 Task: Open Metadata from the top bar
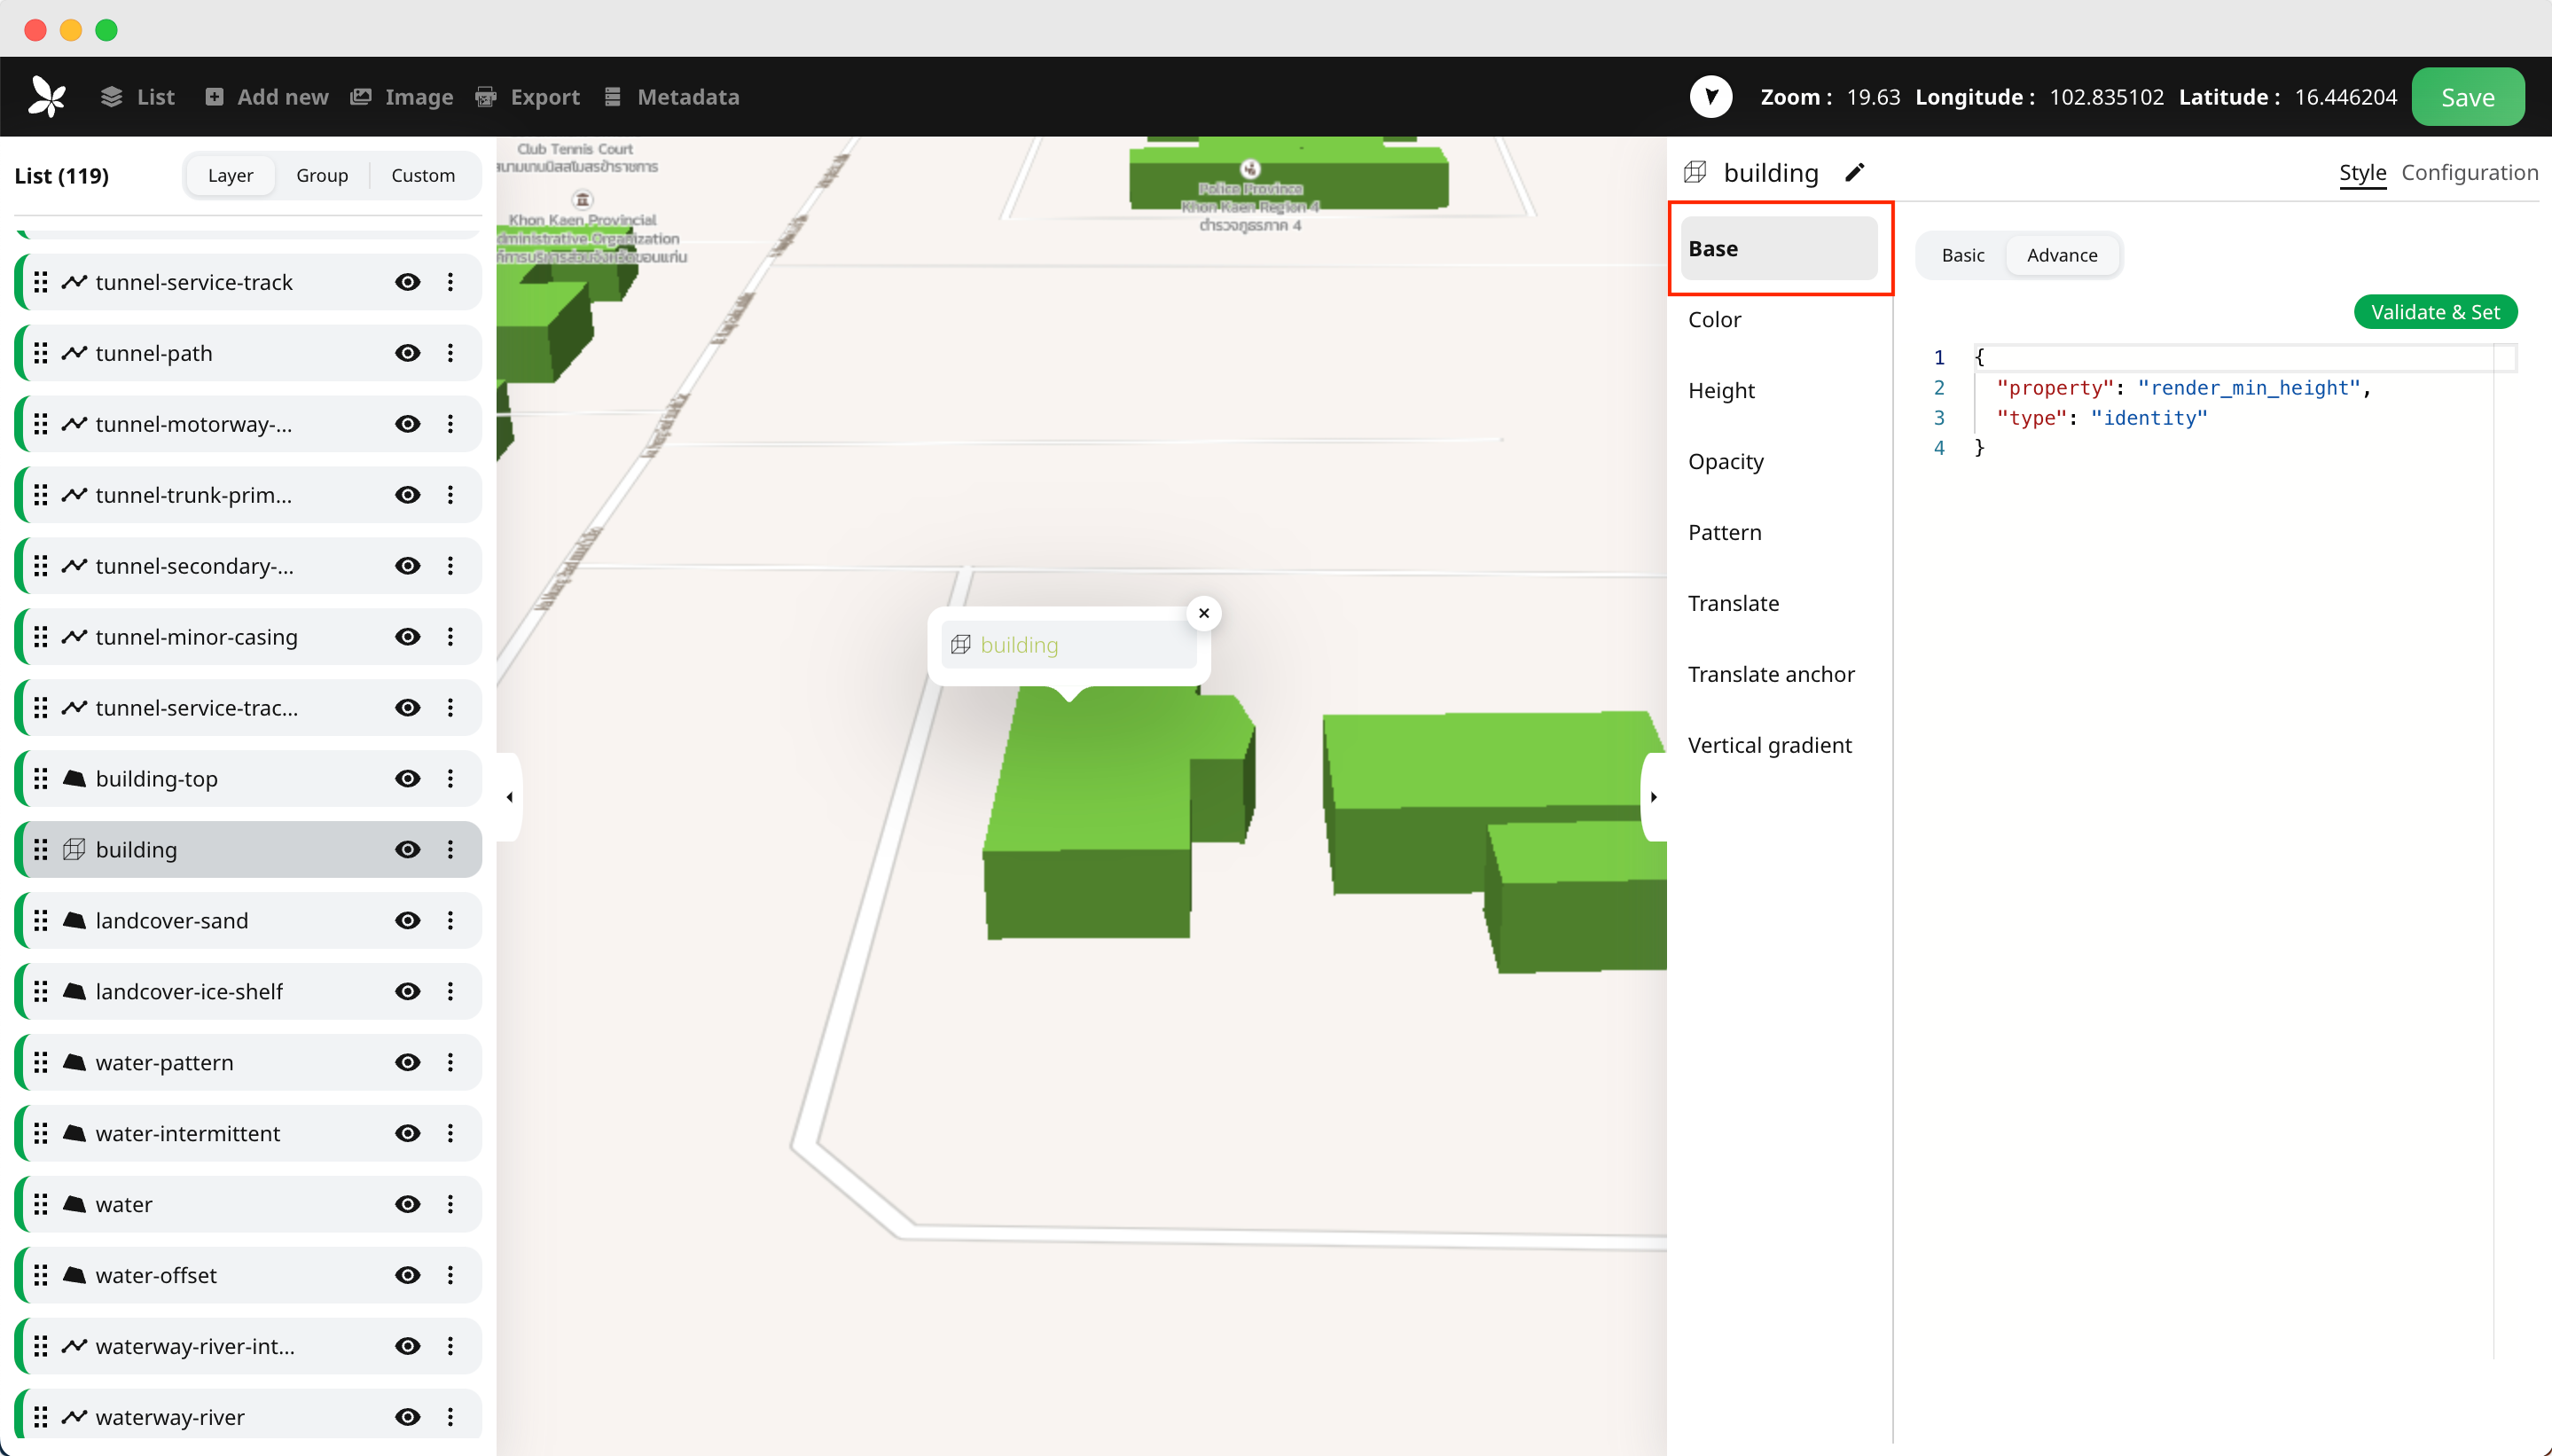(x=672, y=97)
